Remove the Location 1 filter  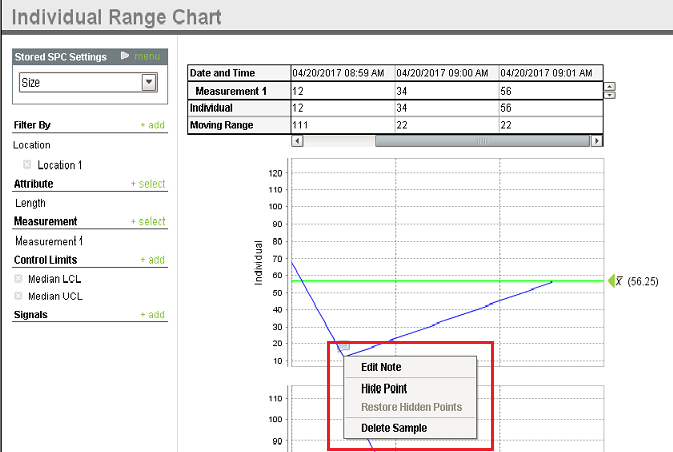(x=27, y=165)
